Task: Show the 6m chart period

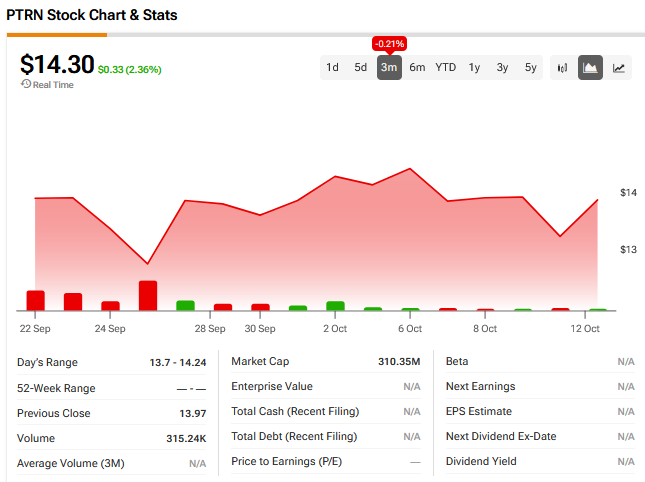Action: coord(417,68)
